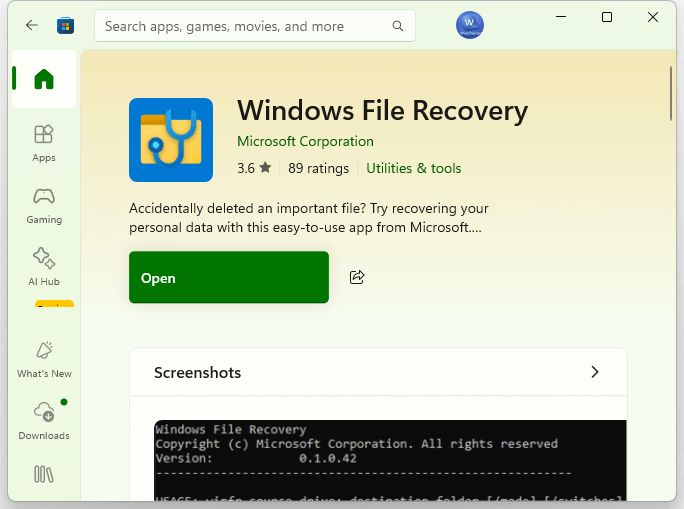Close the Microsoft Store window
The width and height of the screenshot is (684, 509).
point(653,17)
